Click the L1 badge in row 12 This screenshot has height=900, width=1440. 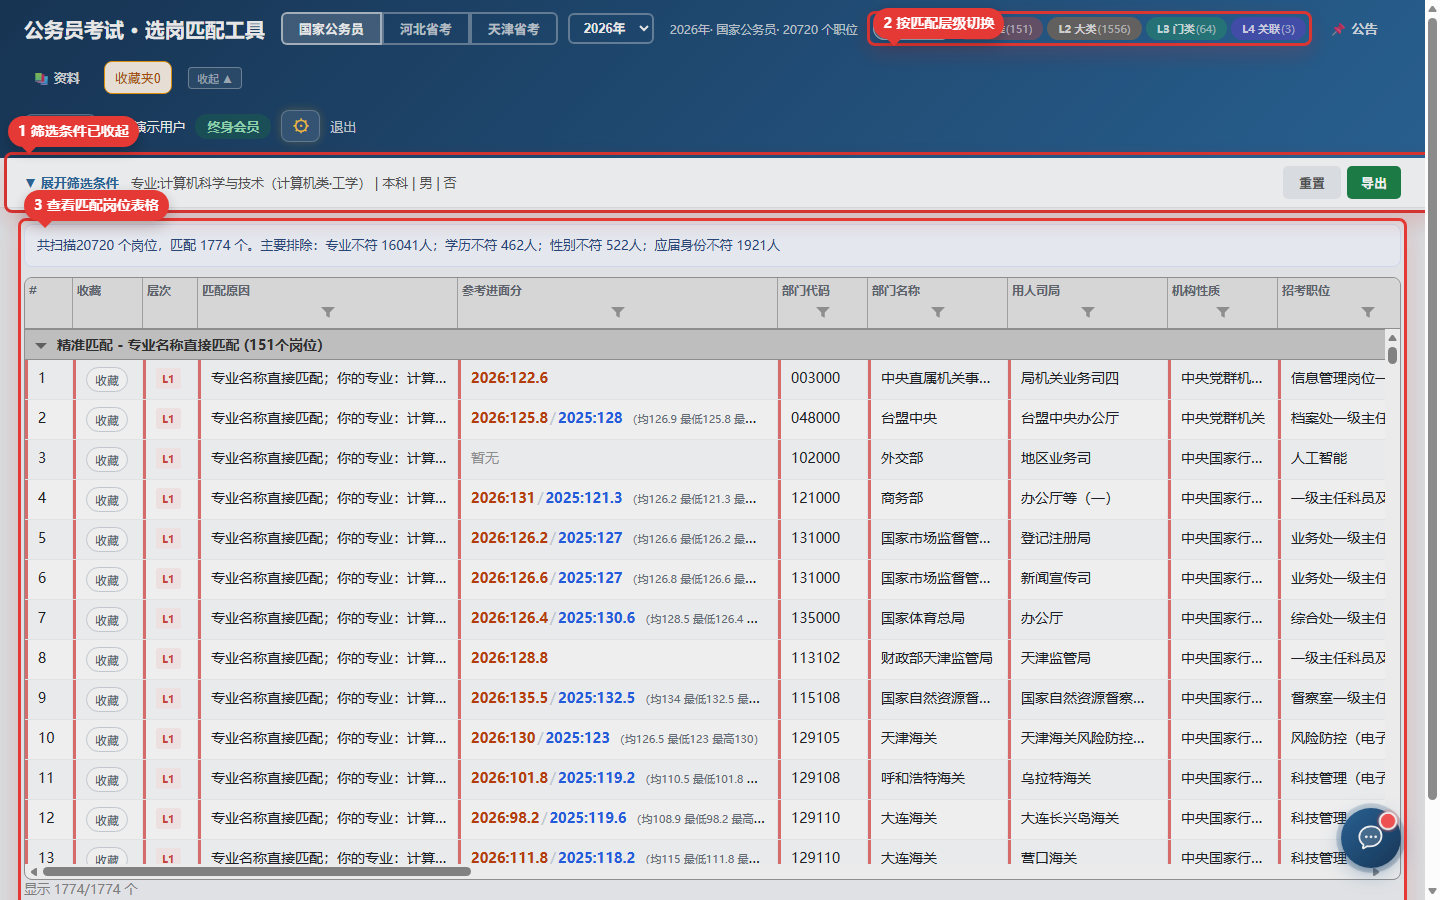point(168,819)
